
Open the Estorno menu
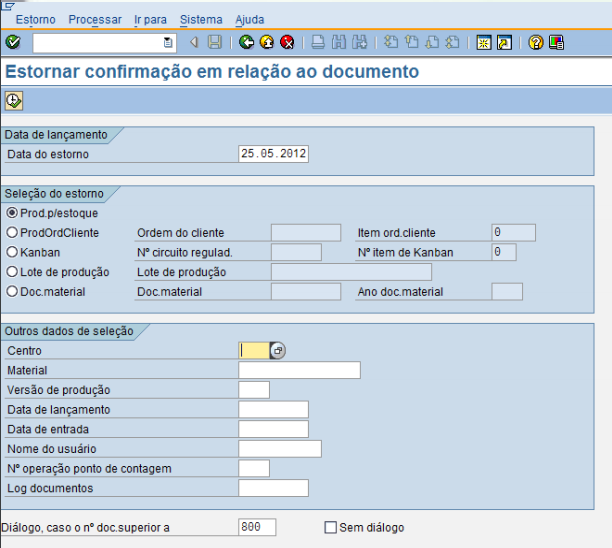(35, 19)
